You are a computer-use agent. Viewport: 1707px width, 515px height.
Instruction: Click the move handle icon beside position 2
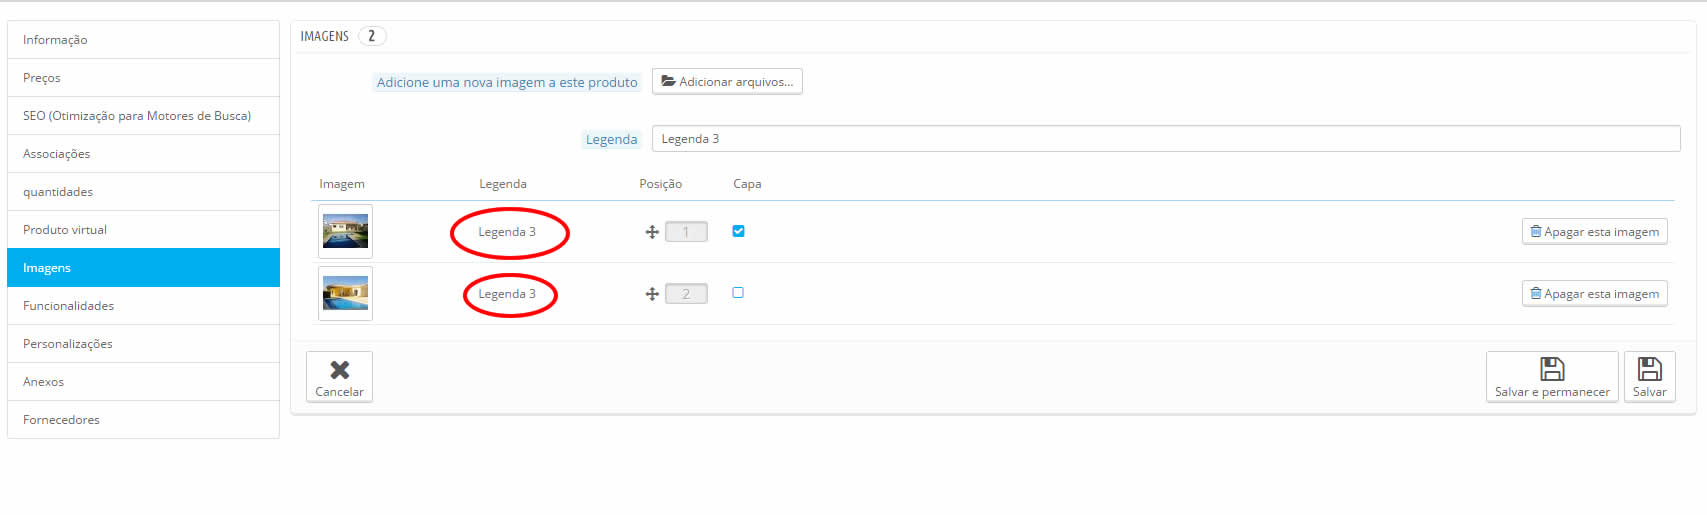coord(652,294)
